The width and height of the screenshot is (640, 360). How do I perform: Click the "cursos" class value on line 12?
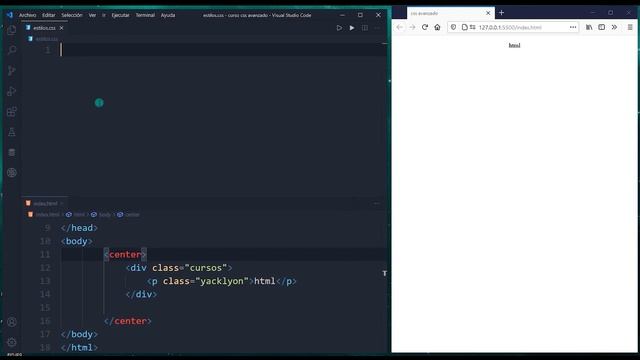coord(206,268)
